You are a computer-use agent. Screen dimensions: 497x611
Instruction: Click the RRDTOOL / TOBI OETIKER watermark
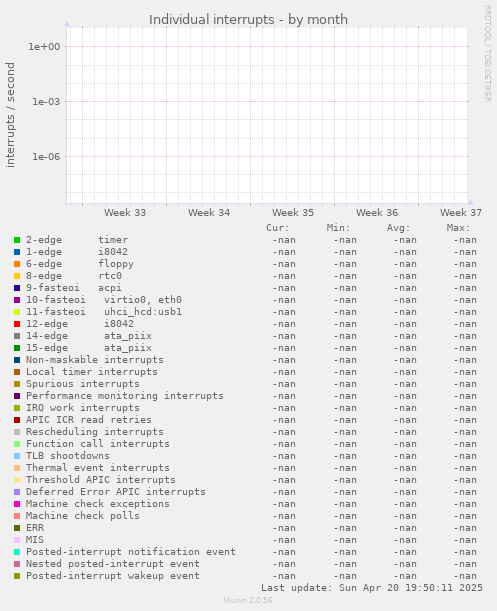488,54
